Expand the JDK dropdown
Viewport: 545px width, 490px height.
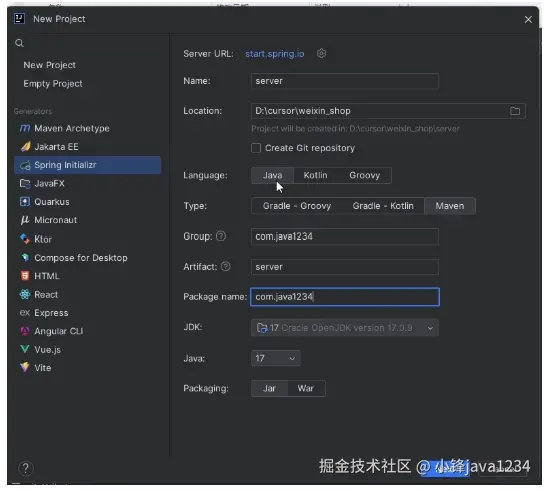(x=345, y=328)
